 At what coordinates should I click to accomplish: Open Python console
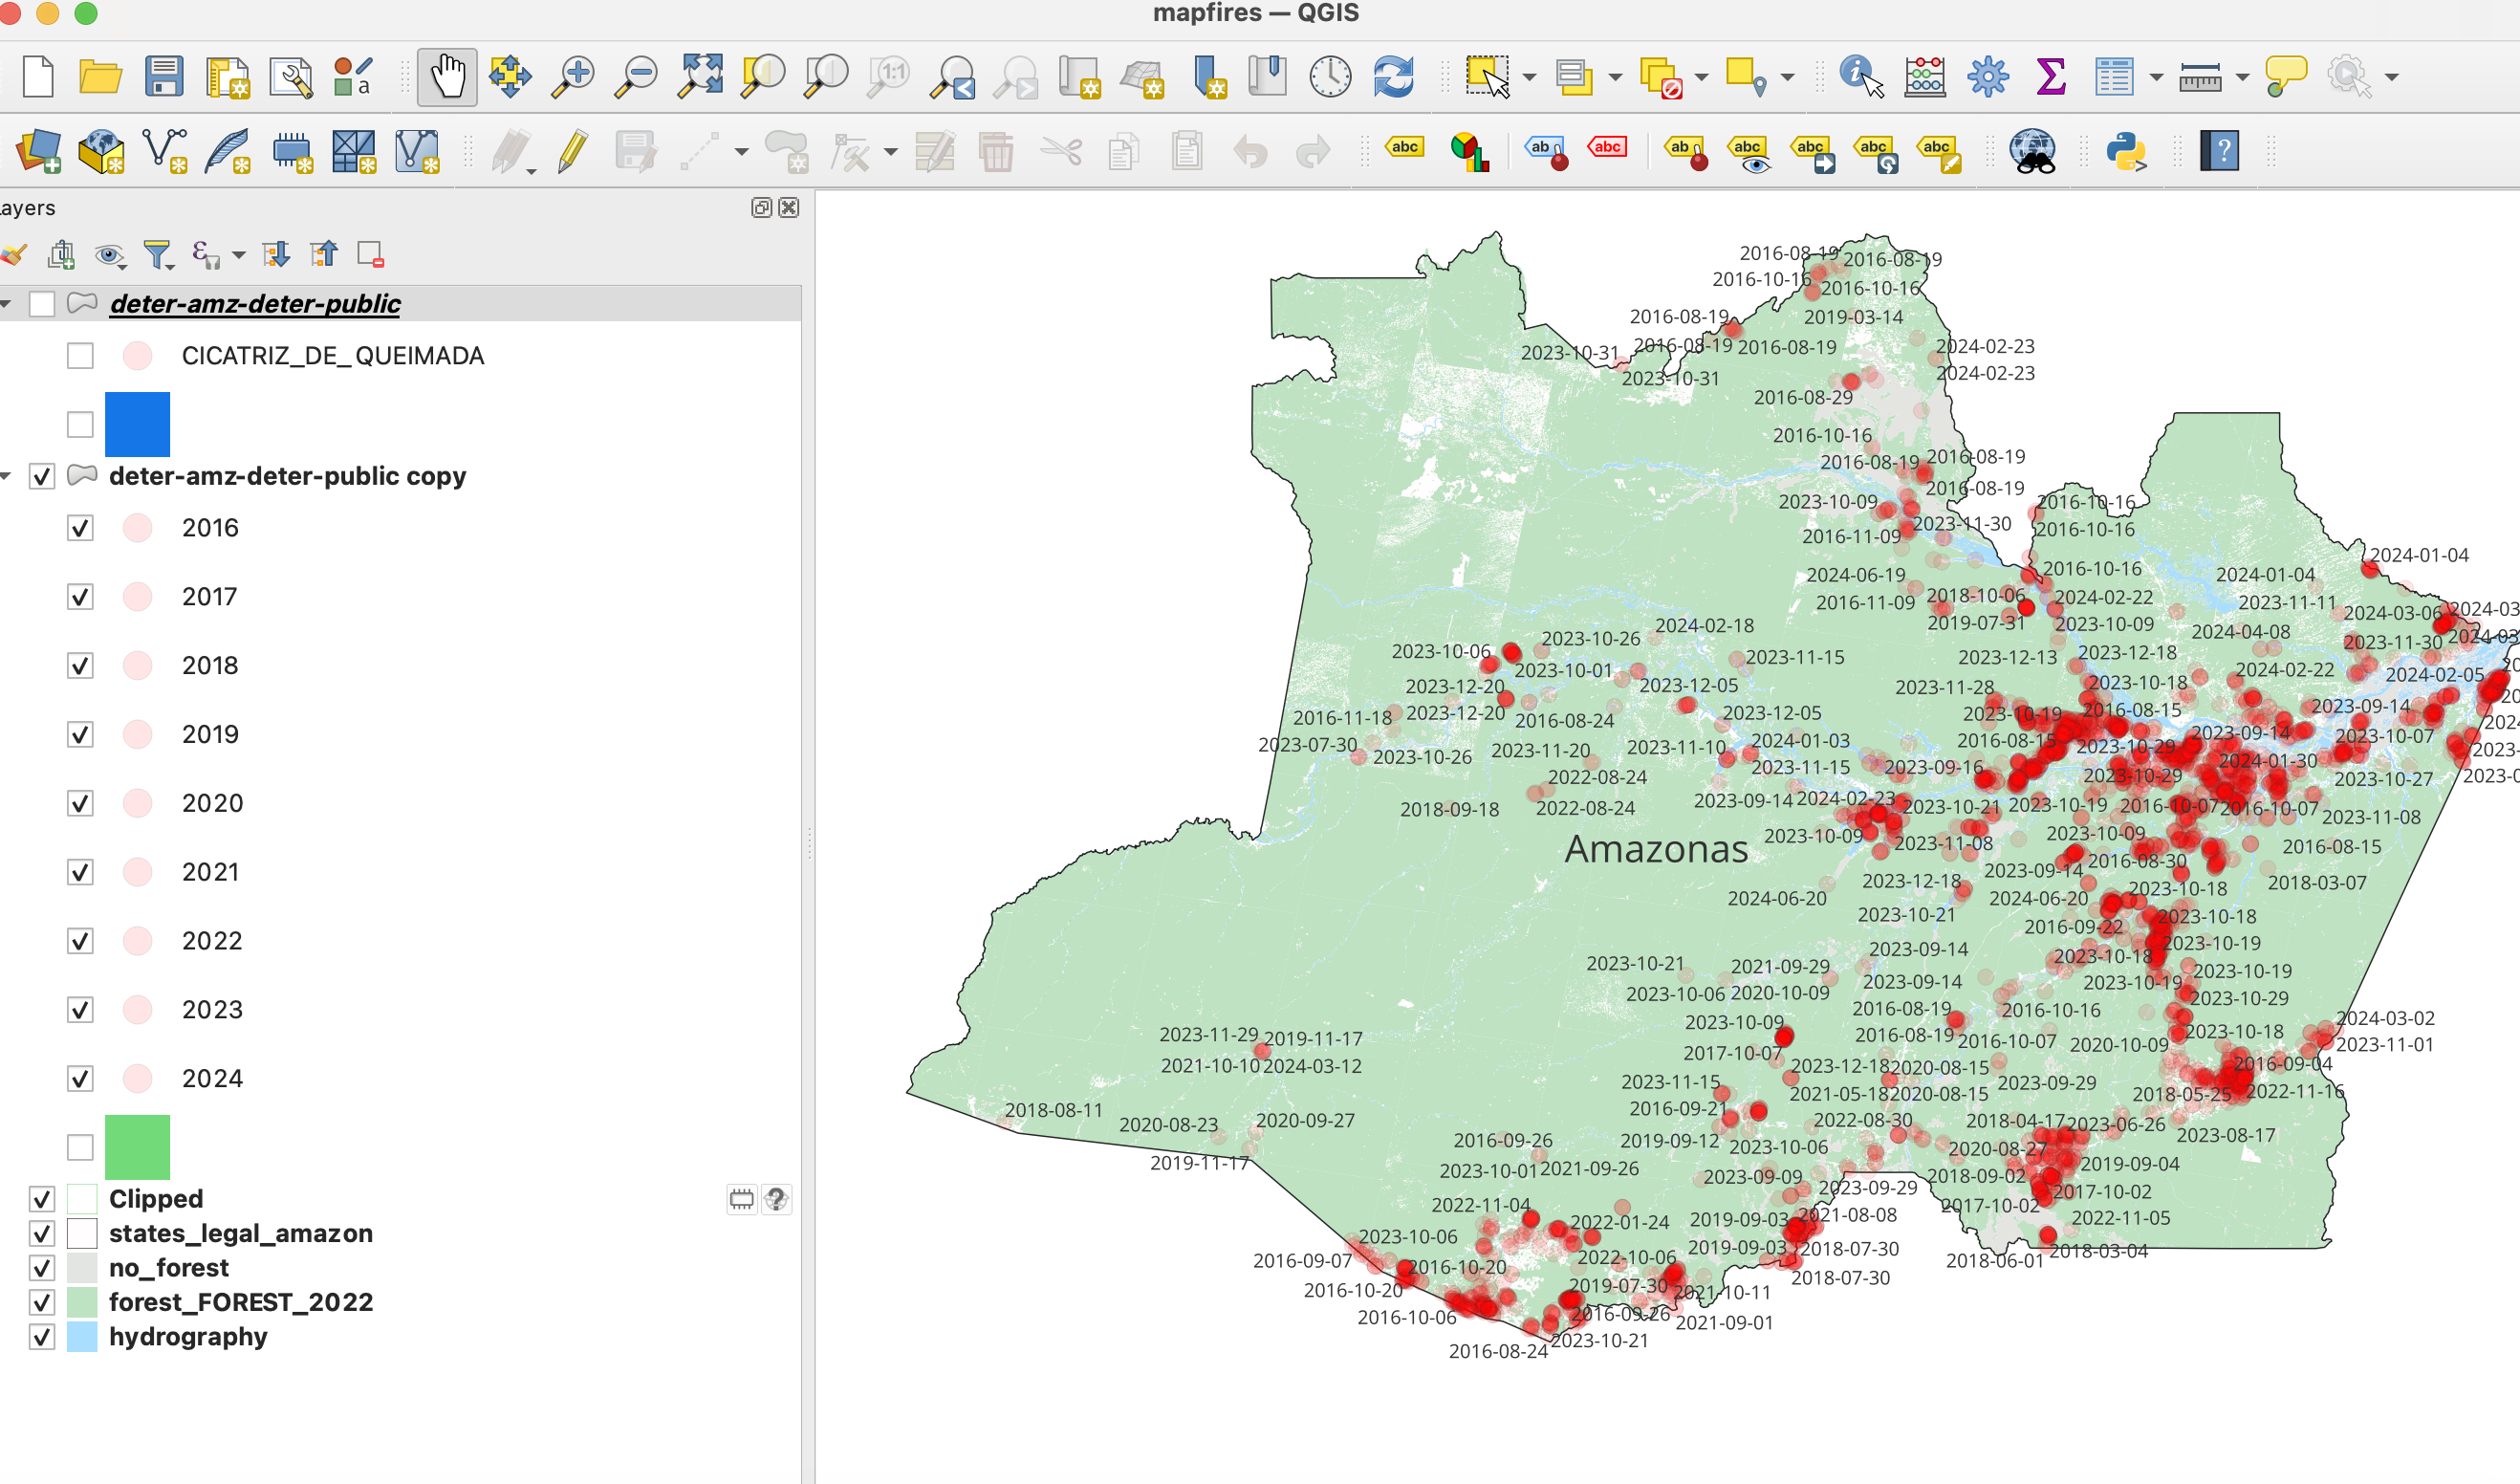click(x=2126, y=152)
